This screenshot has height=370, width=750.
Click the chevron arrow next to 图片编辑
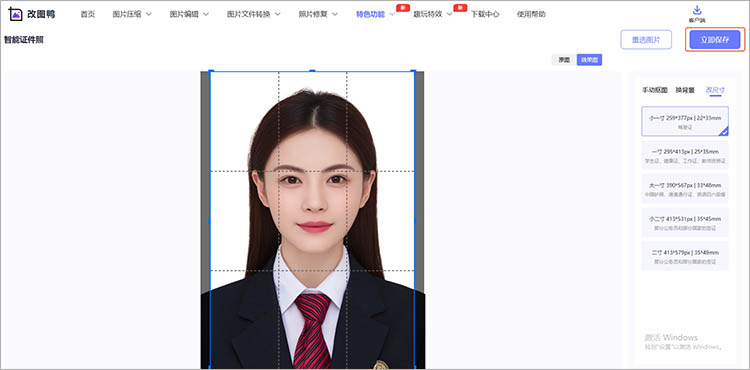(206, 14)
